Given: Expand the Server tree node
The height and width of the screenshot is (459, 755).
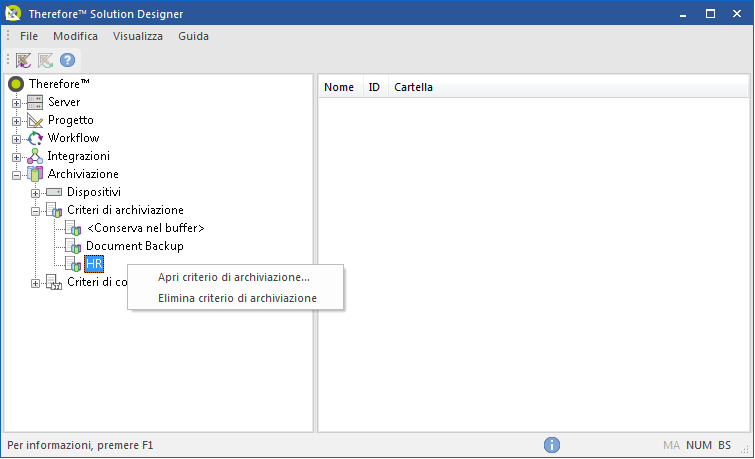Looking at the screenshot, I should click(16, 103).
